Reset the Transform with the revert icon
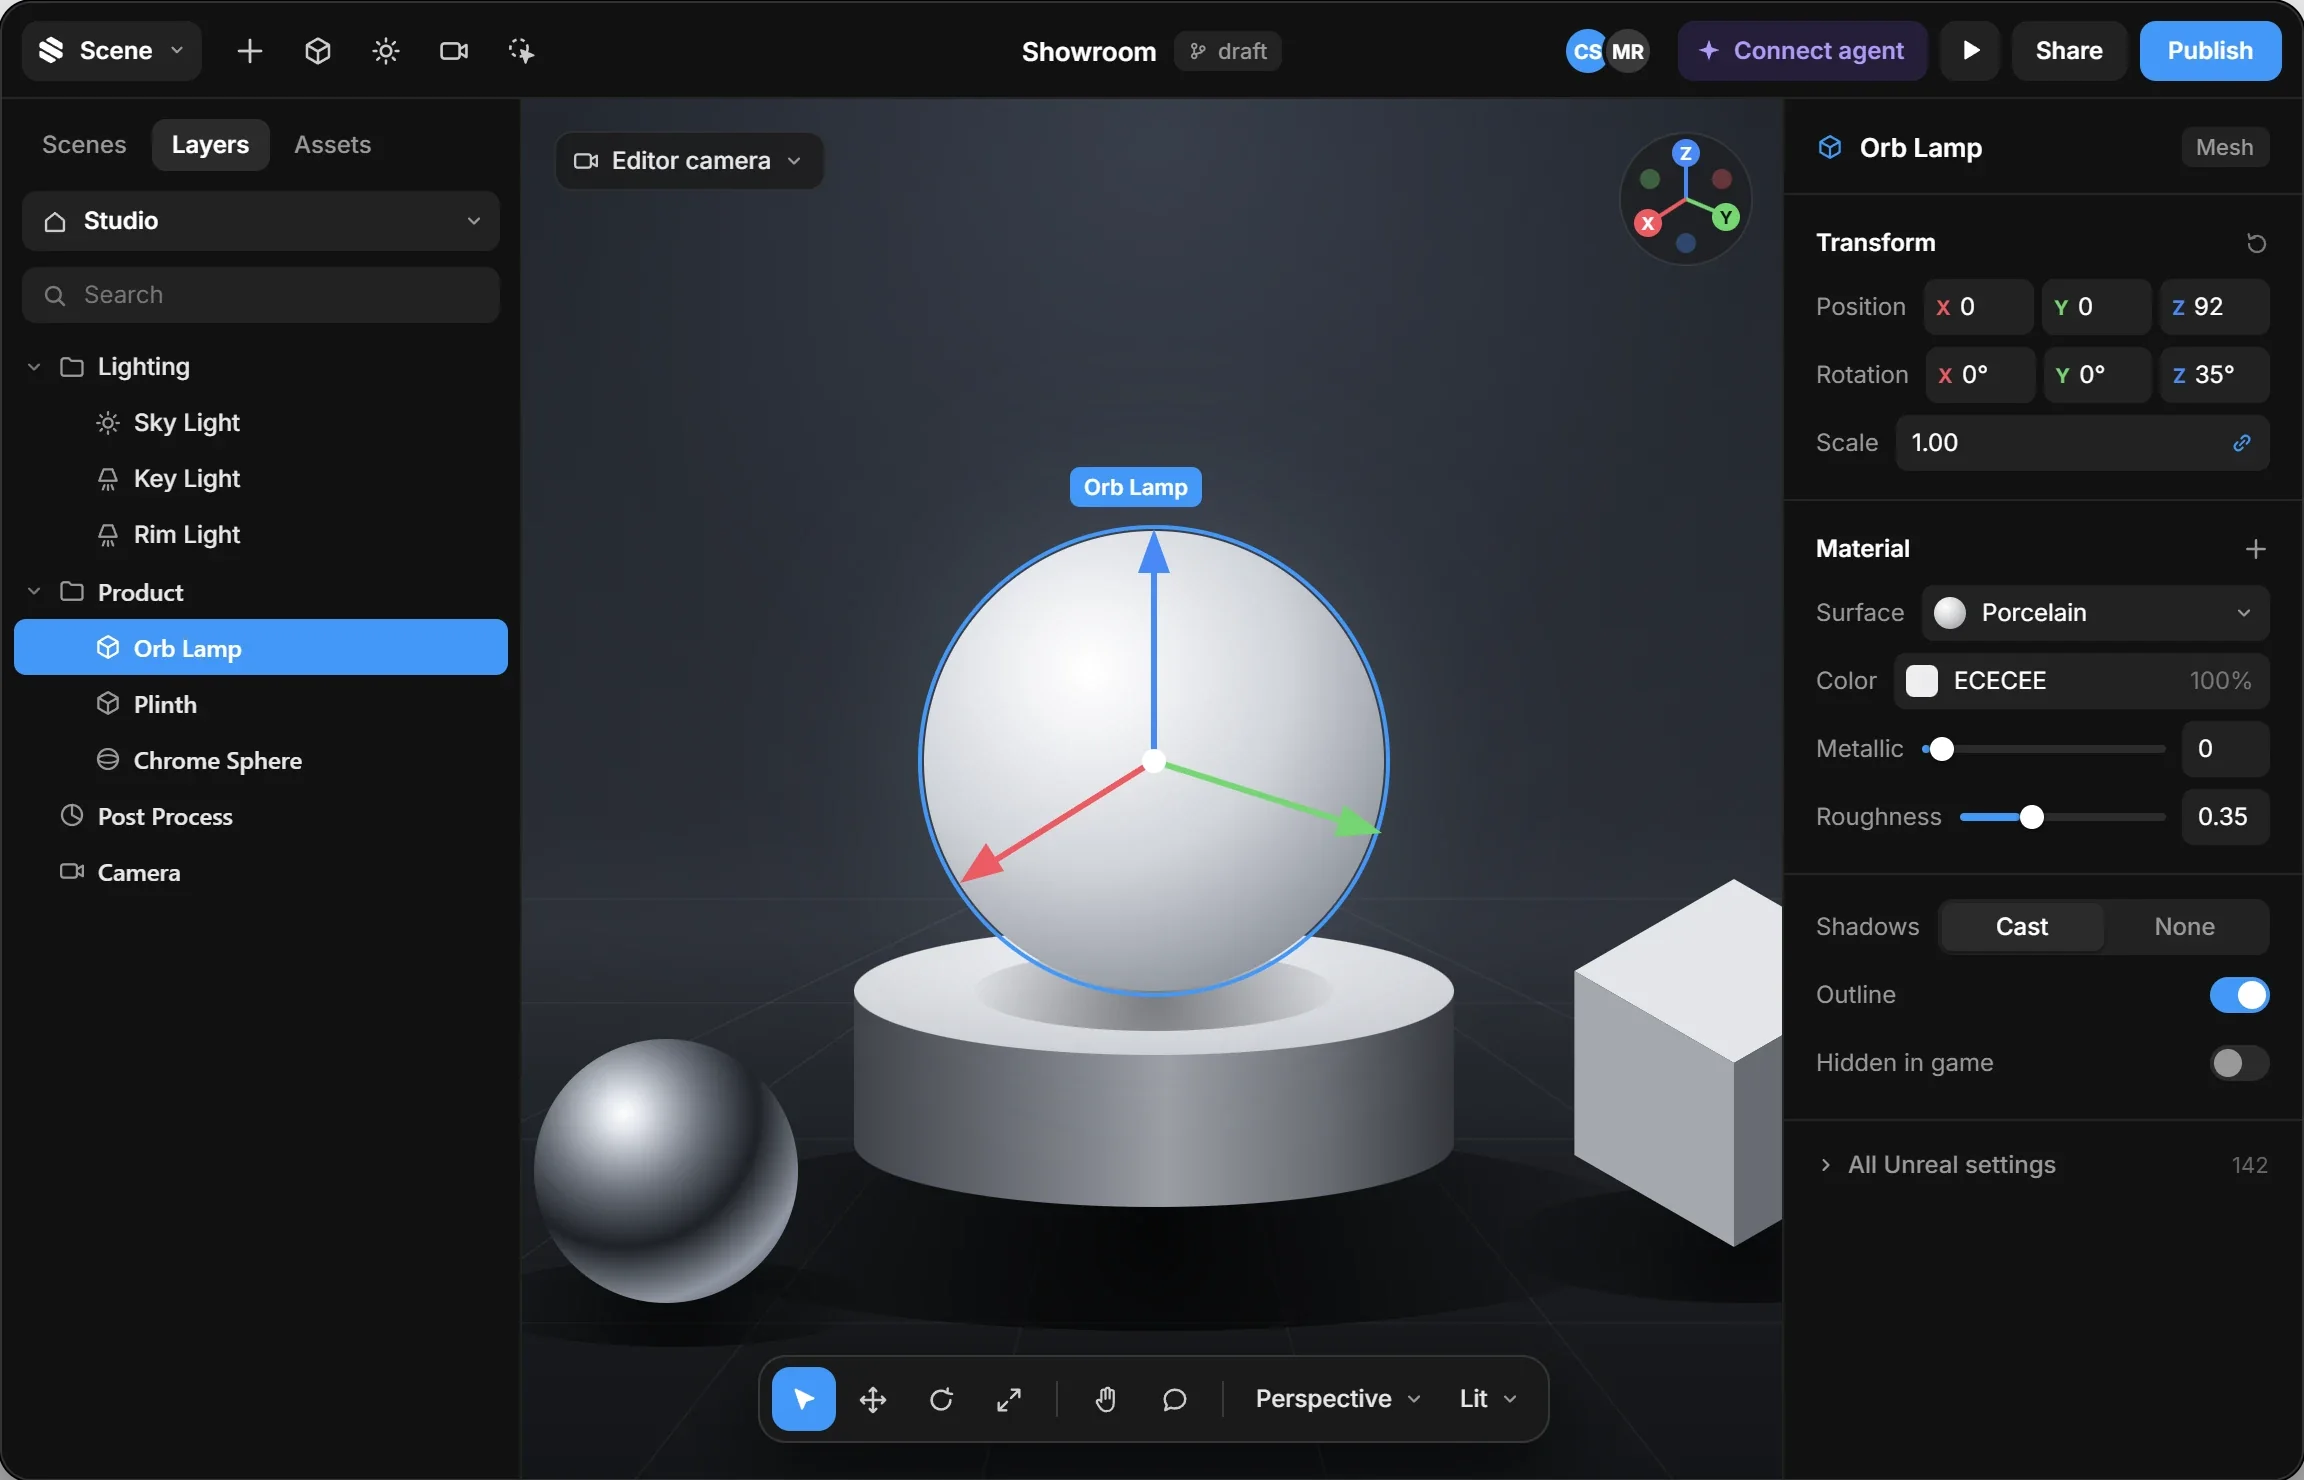 point(2256,243)
